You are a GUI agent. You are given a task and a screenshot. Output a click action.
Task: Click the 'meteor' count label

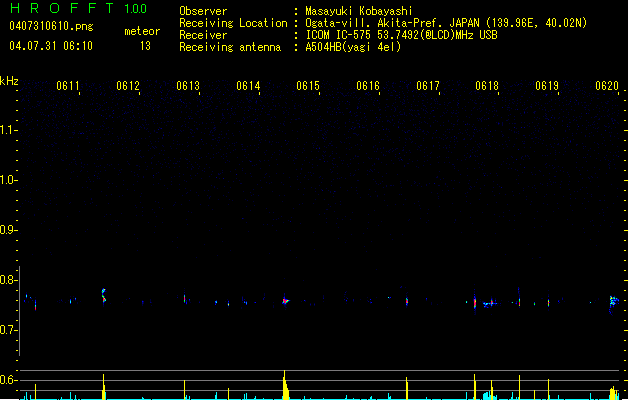coord(142,31)
